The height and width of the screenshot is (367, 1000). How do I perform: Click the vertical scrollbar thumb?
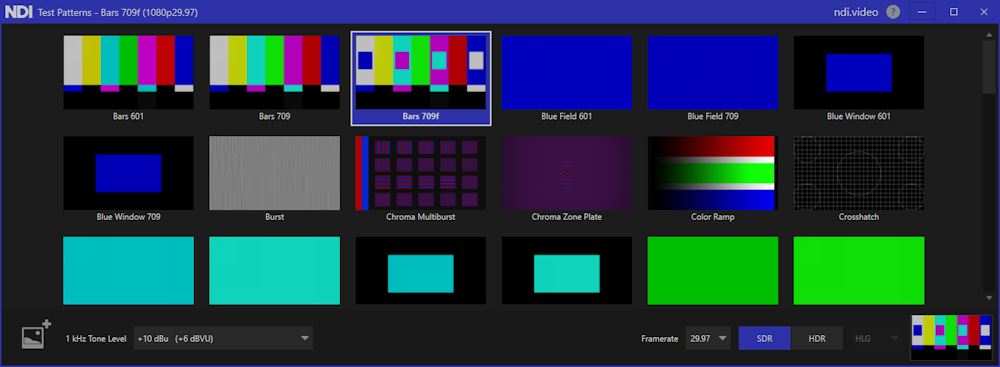989,68
